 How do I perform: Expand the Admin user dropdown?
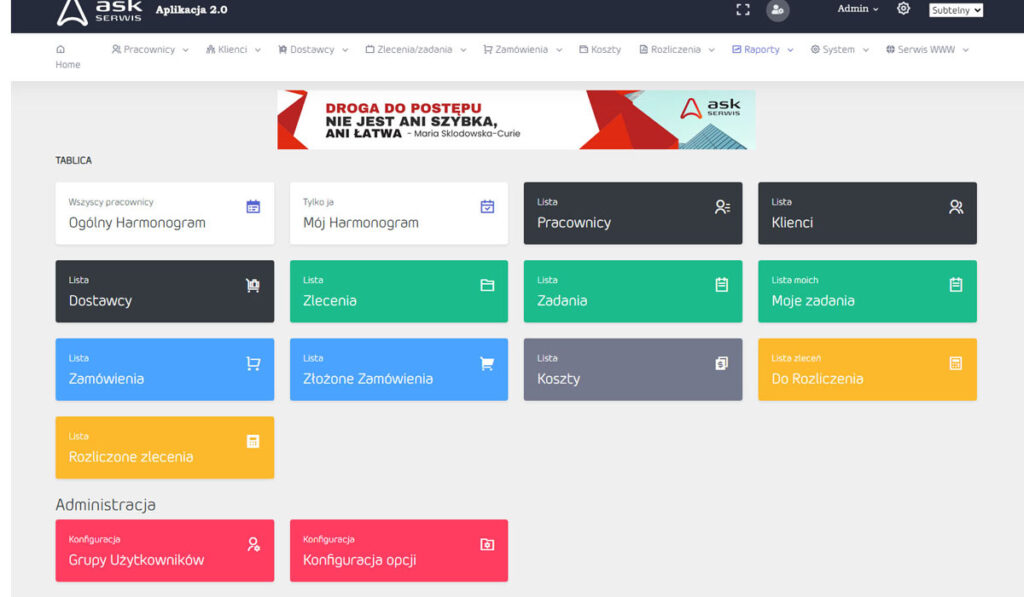pos(857,9)
